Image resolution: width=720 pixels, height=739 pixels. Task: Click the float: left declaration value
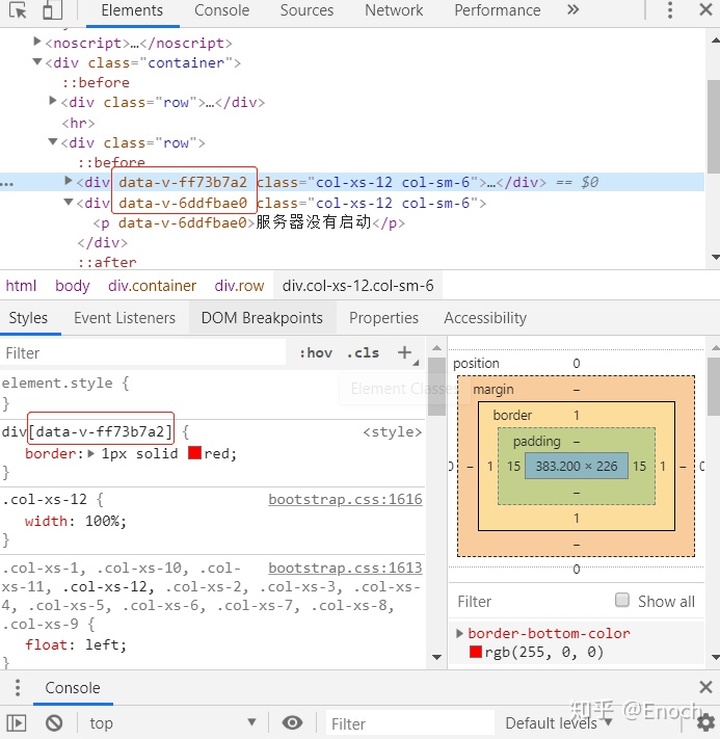pyautogui.click(x=104, y=645)
